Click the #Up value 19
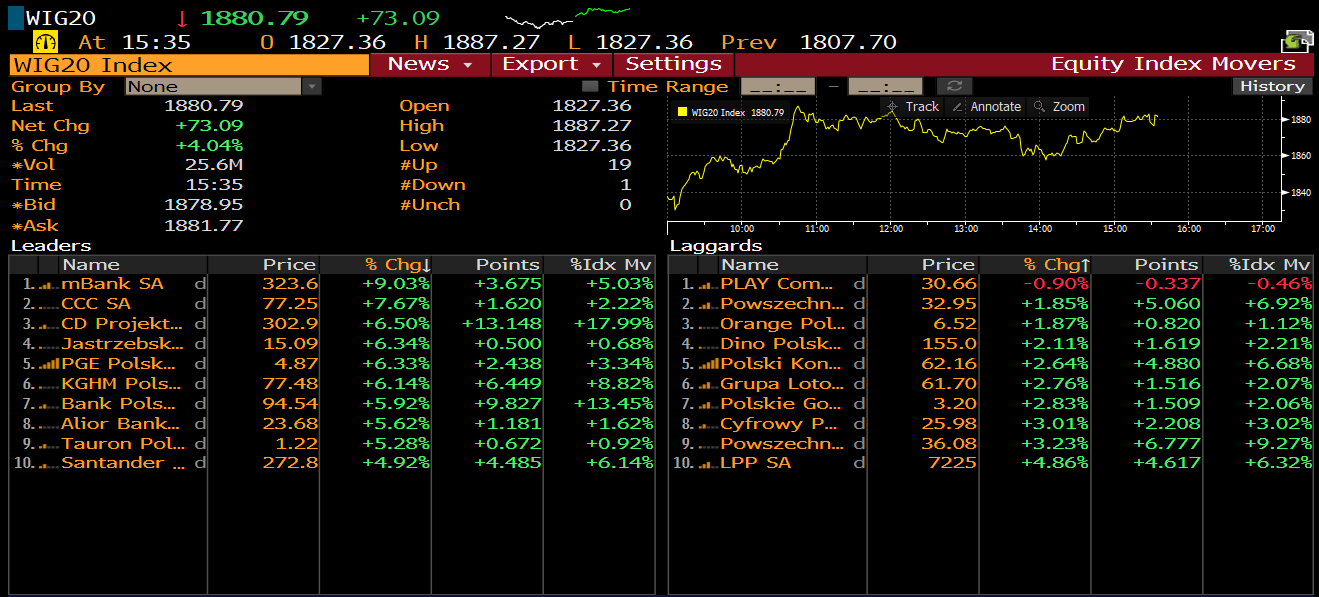The width and height of the screenshot is (1319, 597). pos(620,165)
